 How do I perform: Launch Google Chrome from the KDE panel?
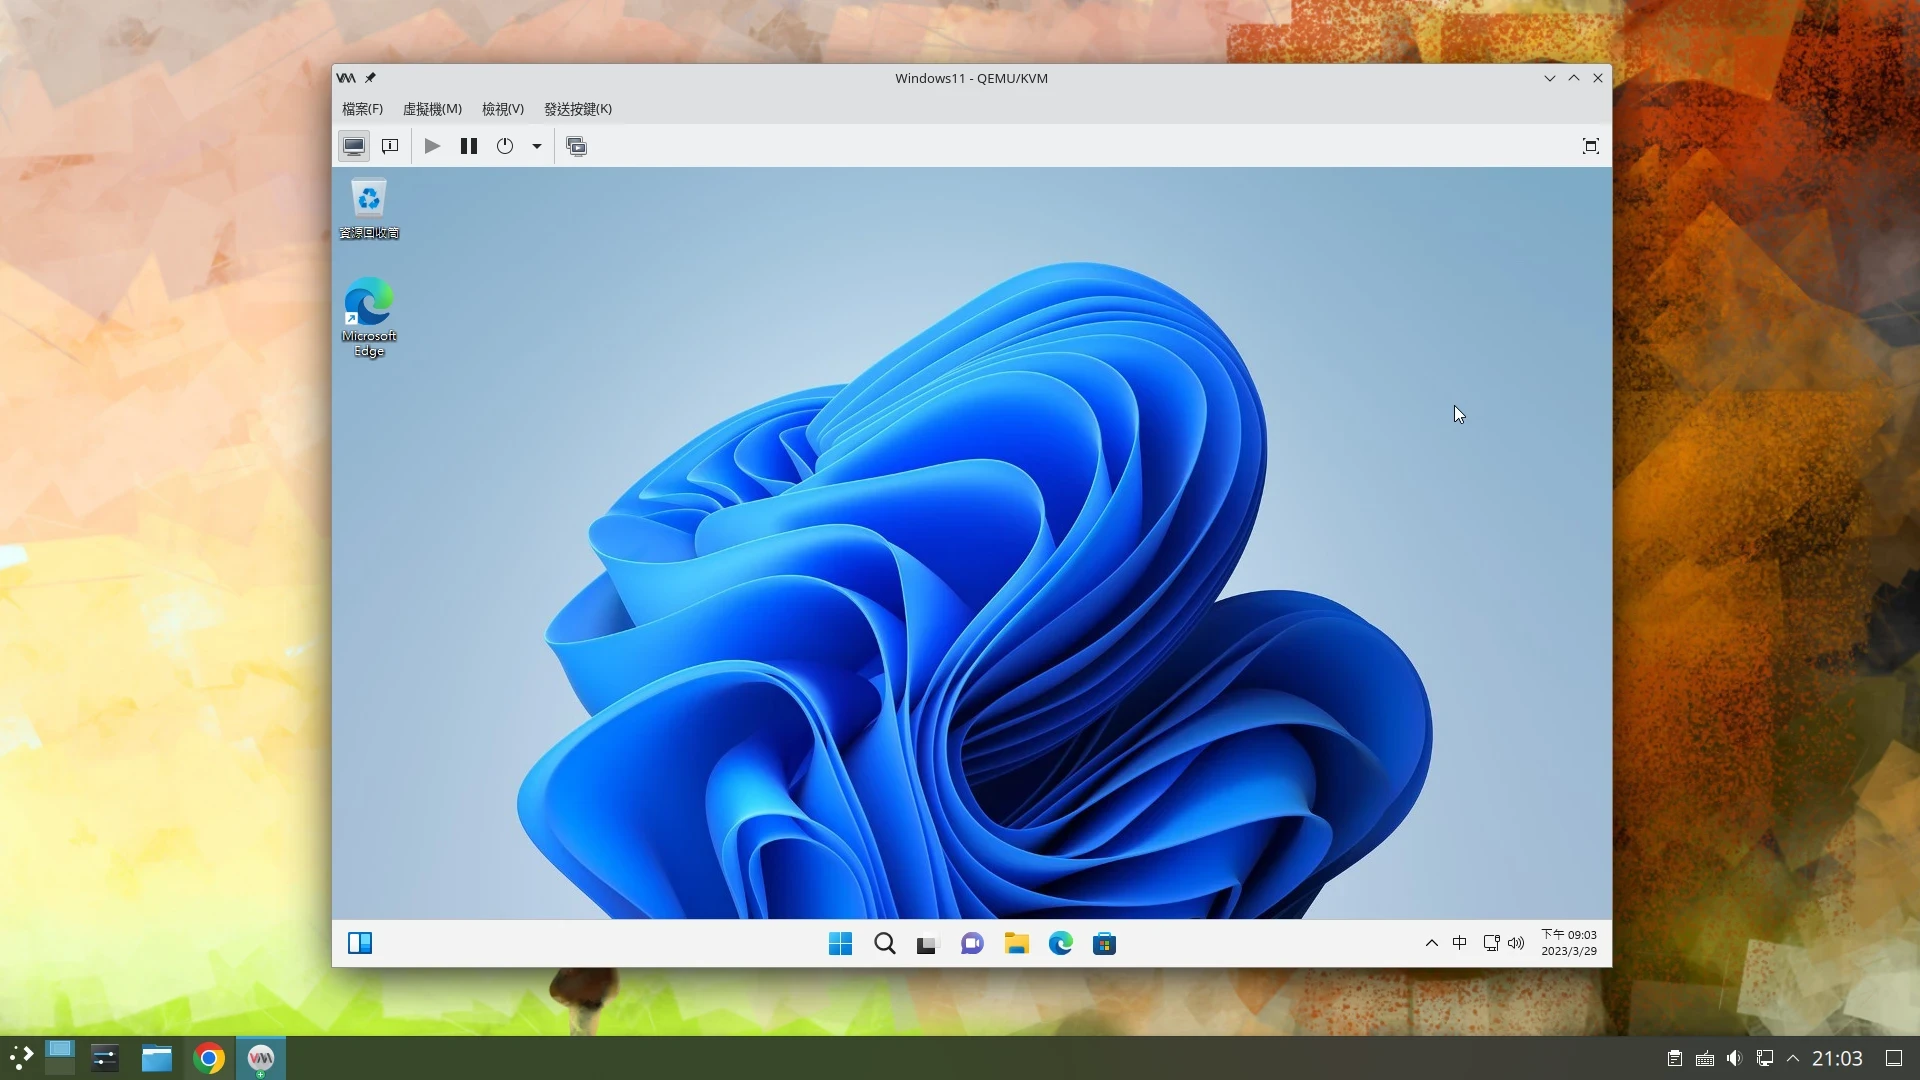209,1058
